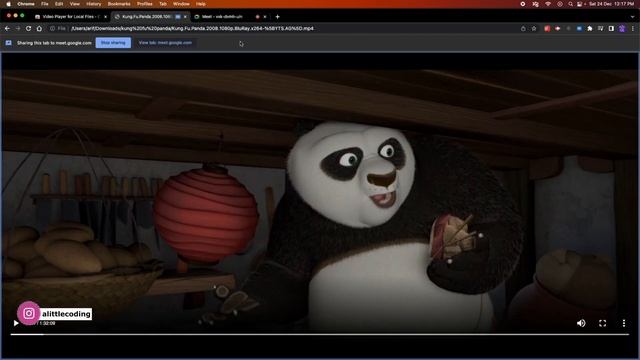Open the View menu

point(74,4)
